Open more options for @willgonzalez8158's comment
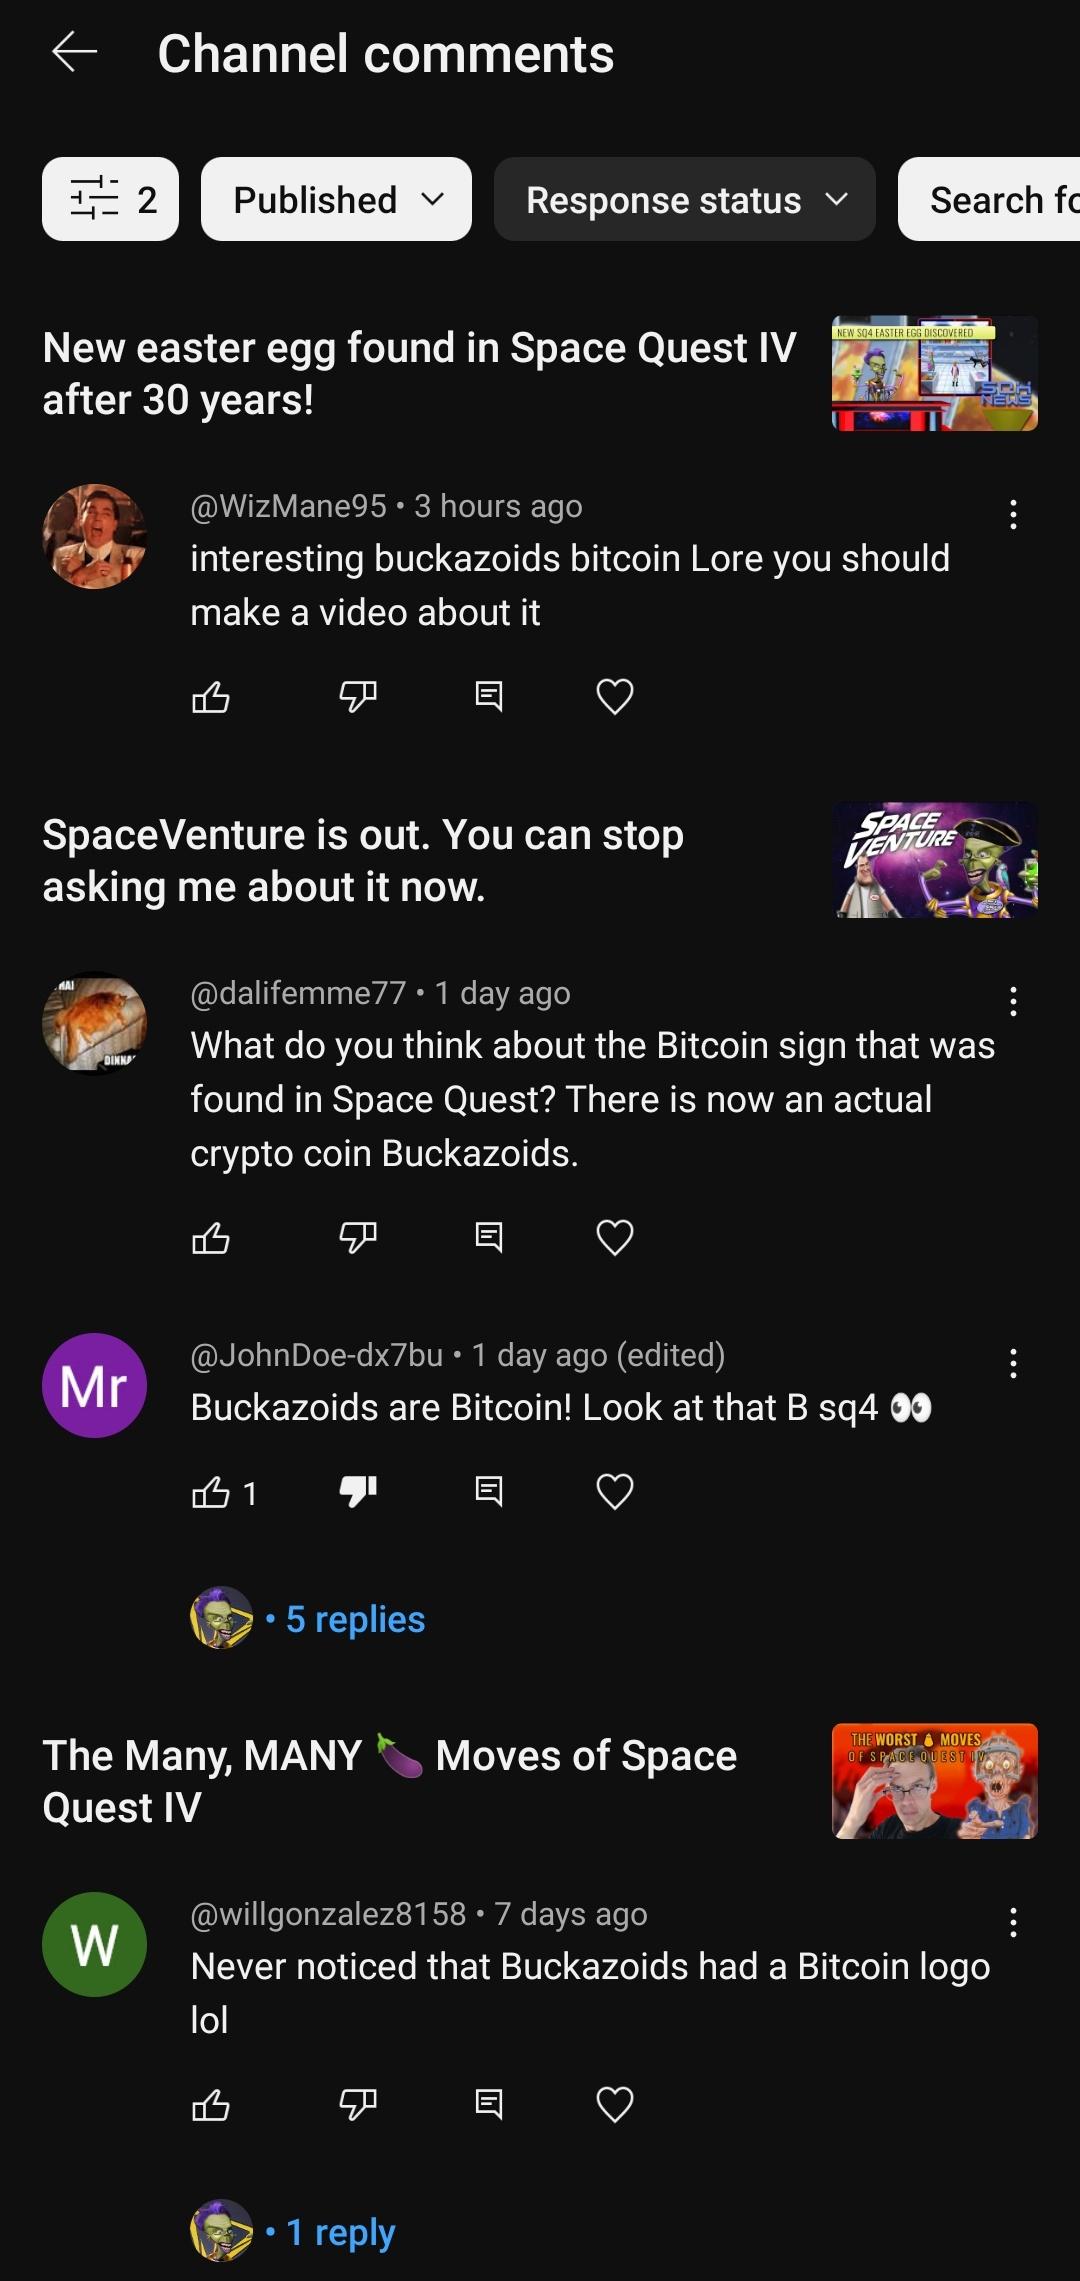 tap(1013, 1922)
